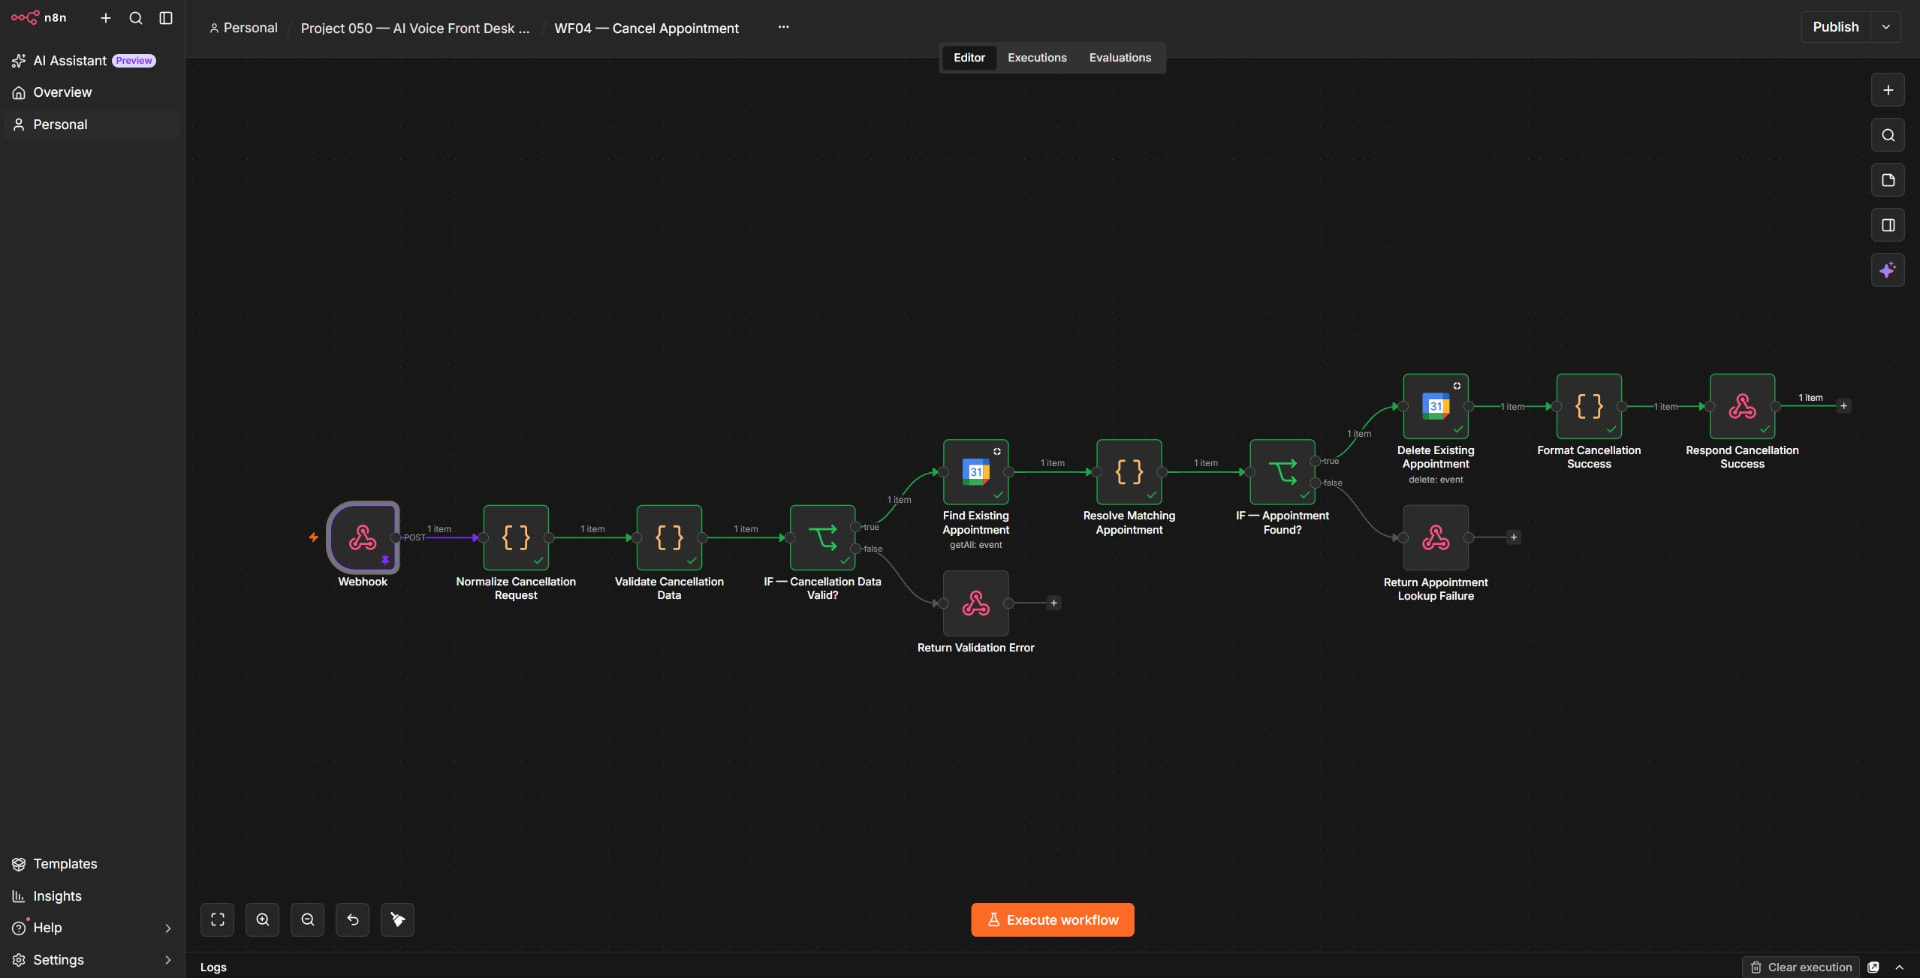Switch to the Executions tab
Image resolution: width=1920 pixels, height=978 pixels.
click(1037, 58)
